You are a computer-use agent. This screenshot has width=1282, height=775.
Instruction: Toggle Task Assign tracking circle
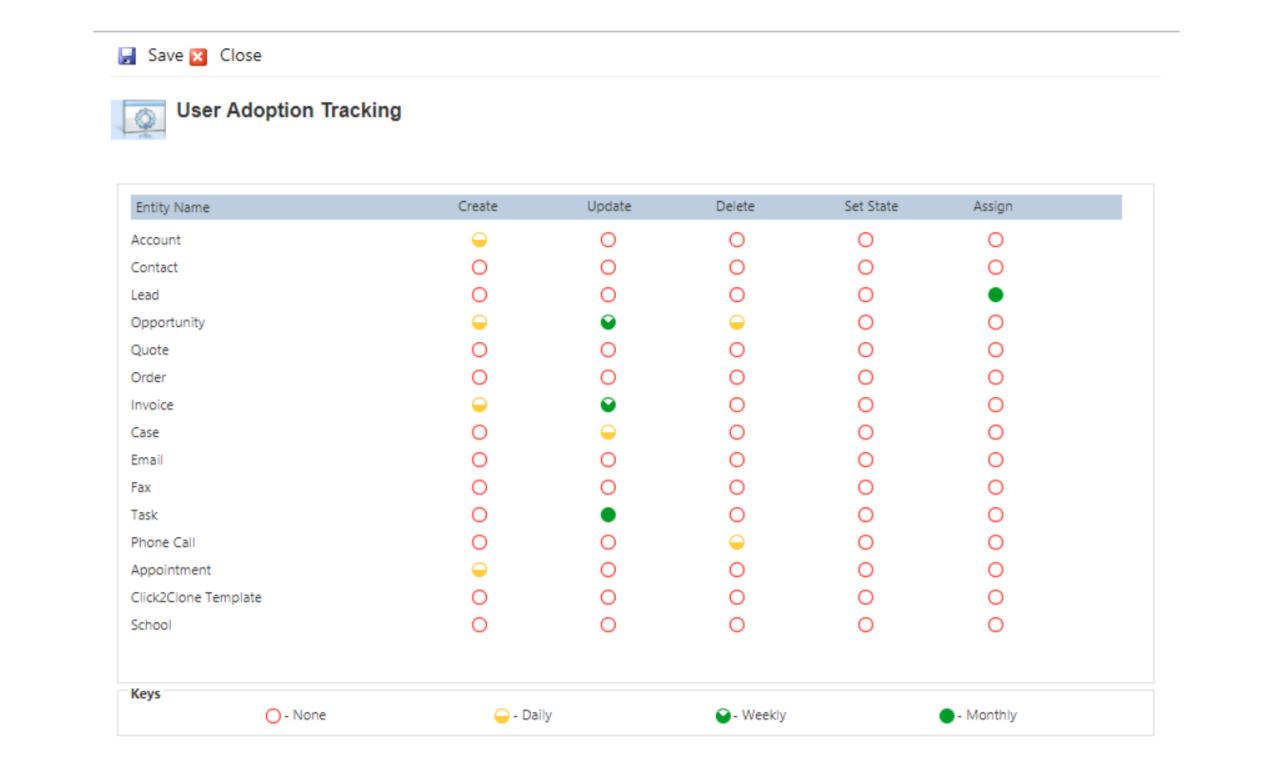995,515
